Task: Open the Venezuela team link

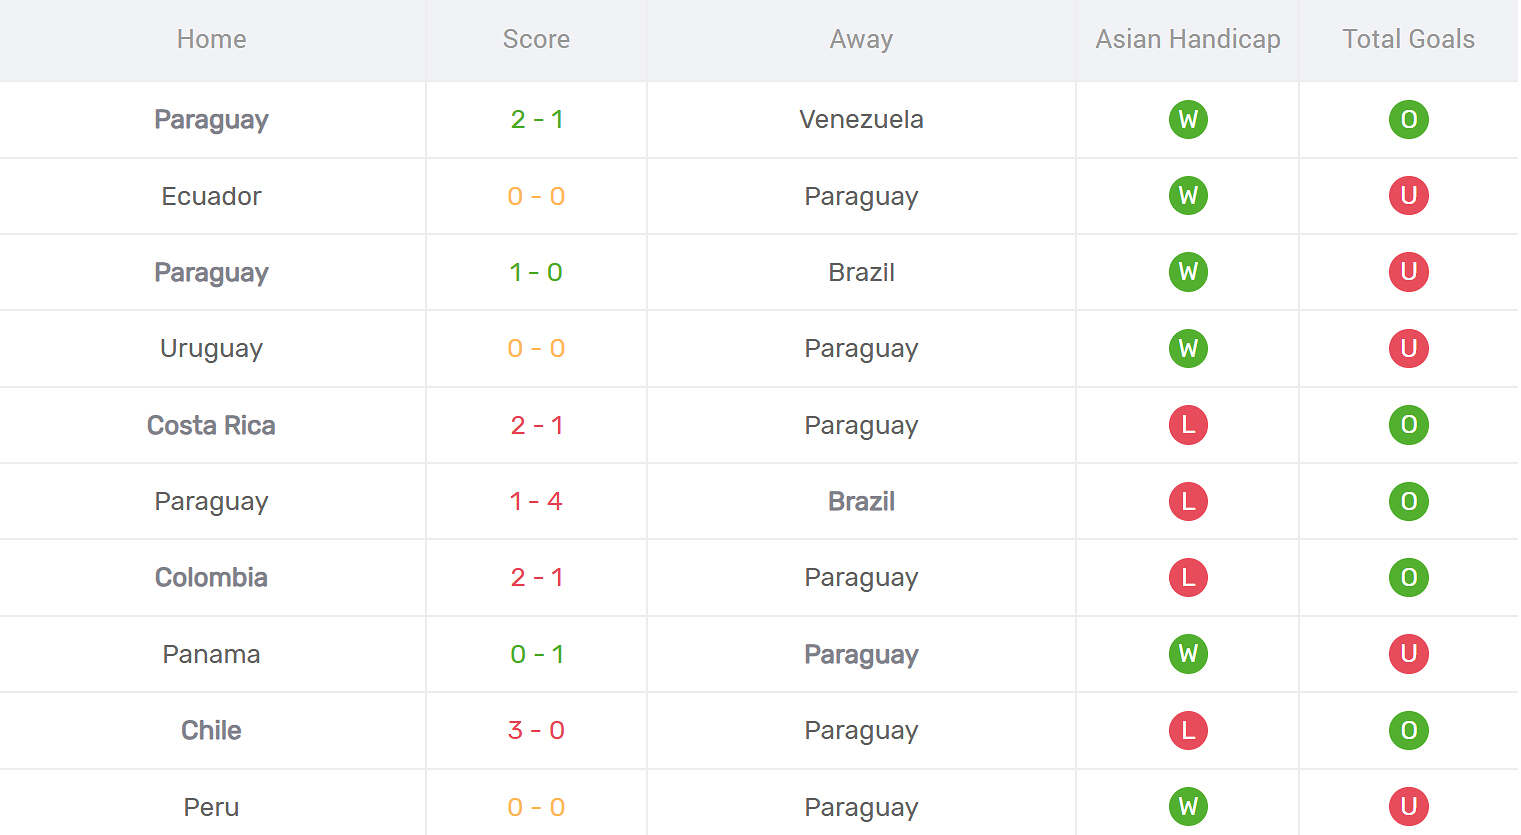Action: pyautogui.click(x=861, y=119)
